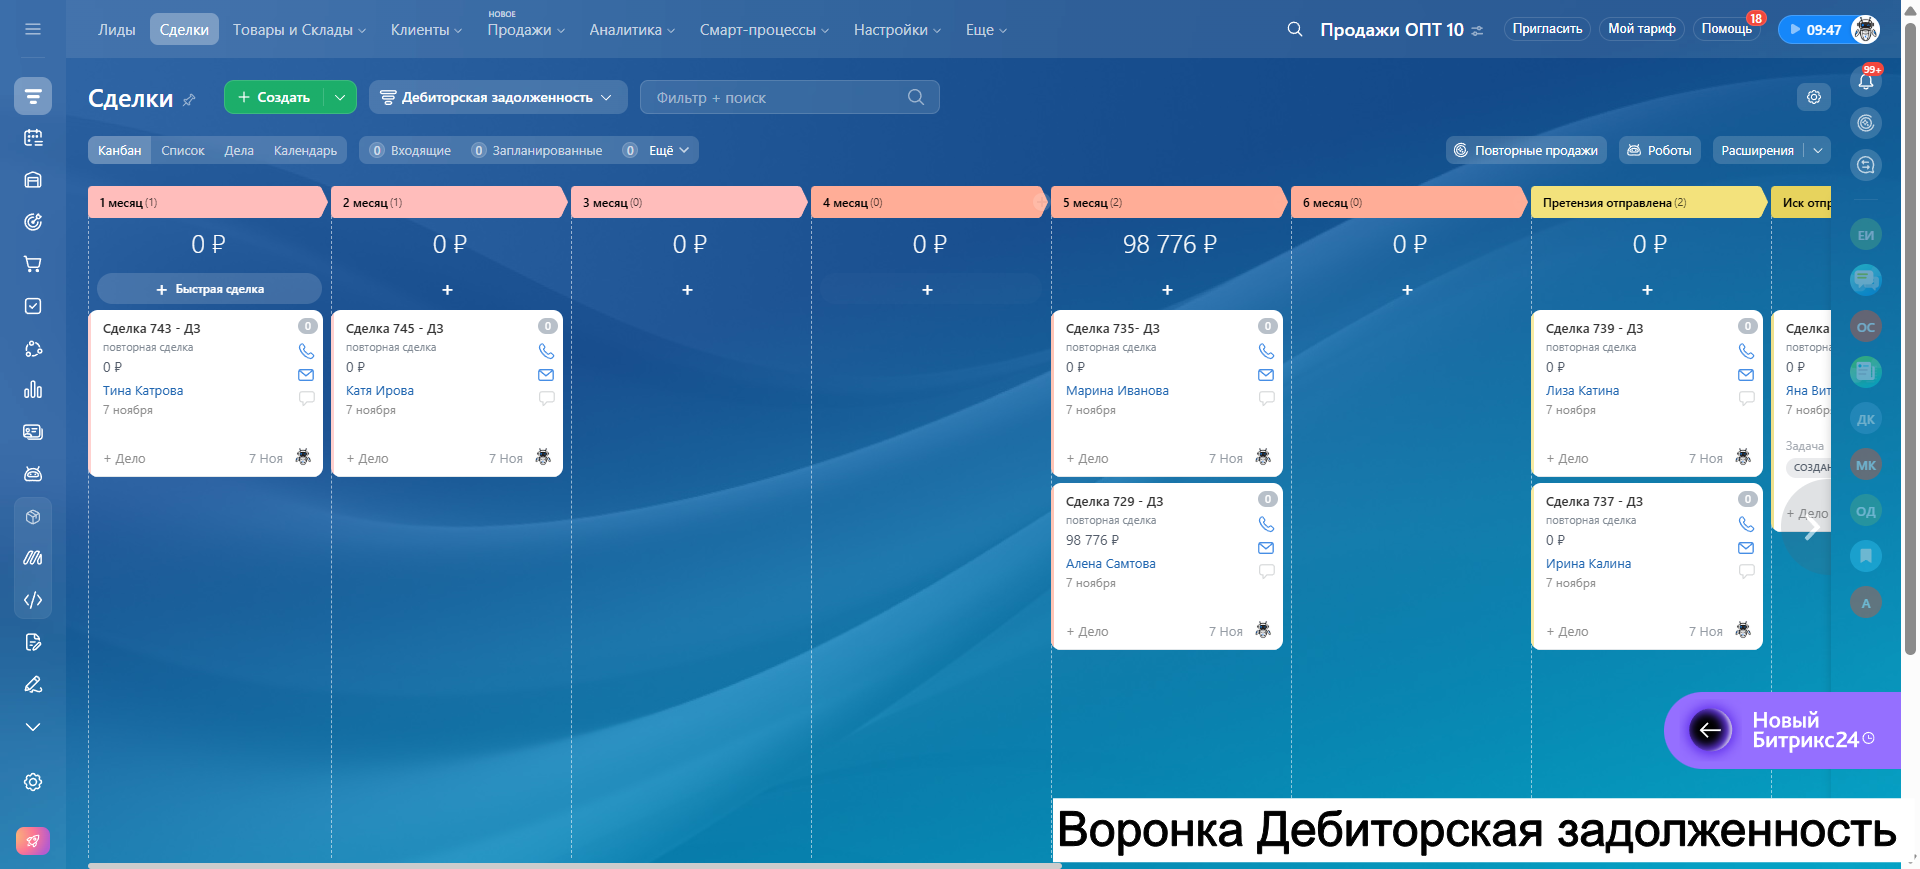The image size is (1920, 869).
Task: Open the code brackets icon in left sidebar
Action: pos(33,600)
